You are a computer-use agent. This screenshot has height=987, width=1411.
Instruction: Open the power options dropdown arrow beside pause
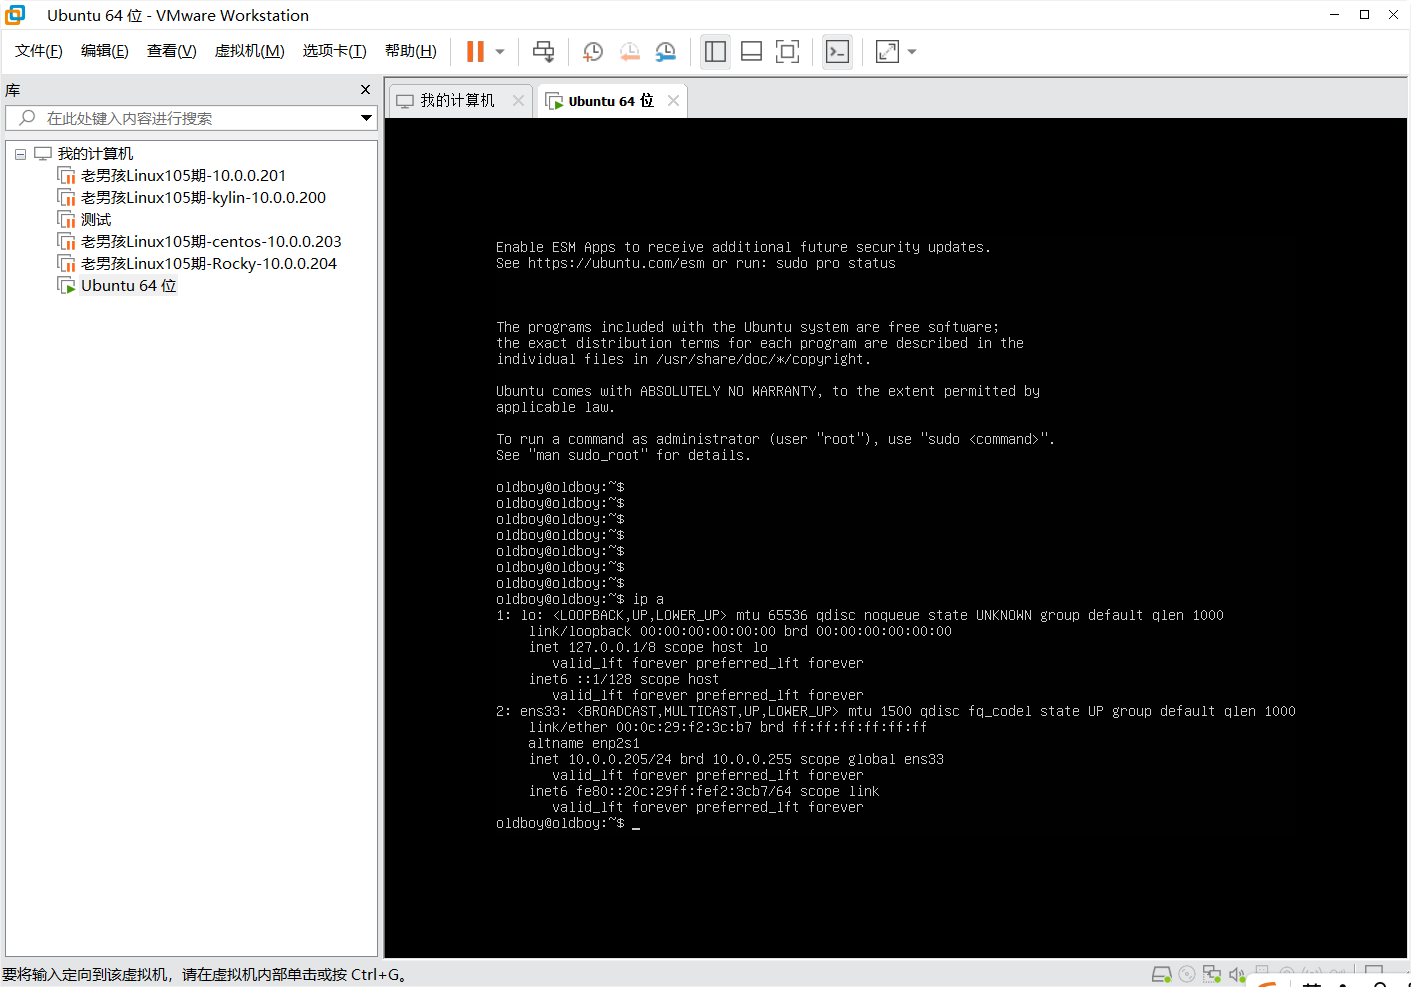500,51
